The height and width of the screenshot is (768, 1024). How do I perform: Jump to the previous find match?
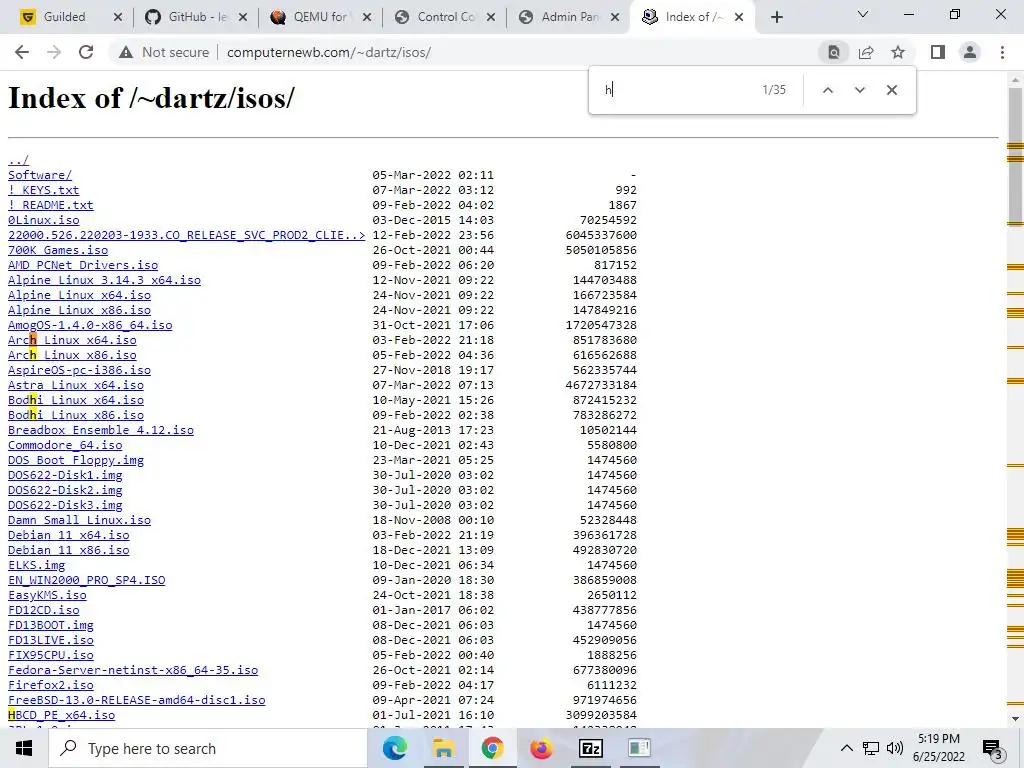click(x=827, y=90)
